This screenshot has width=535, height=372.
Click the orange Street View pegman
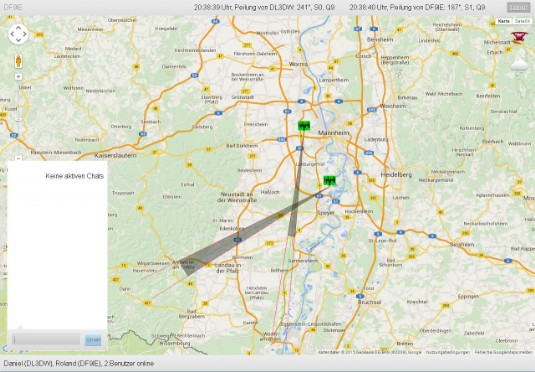click(18, 61)
